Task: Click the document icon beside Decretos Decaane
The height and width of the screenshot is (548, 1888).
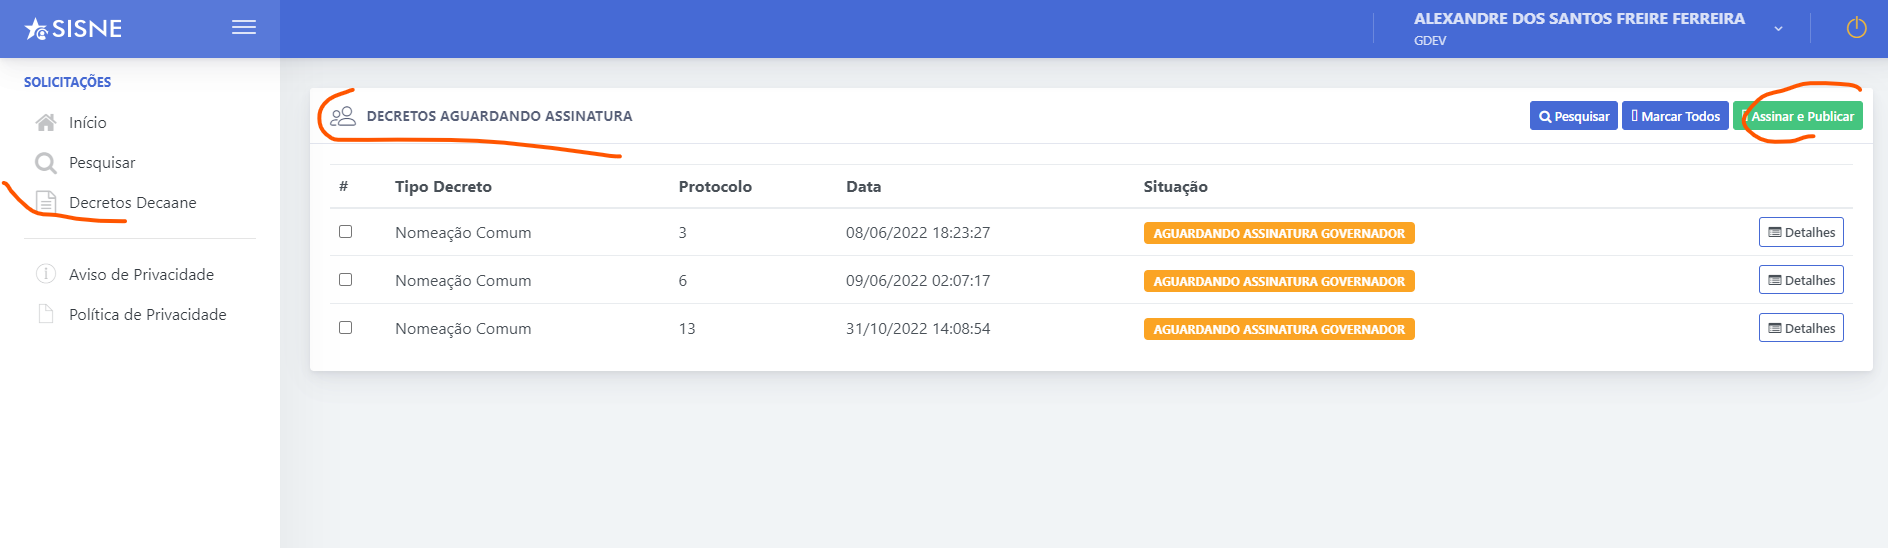Action: pos(46,202)
